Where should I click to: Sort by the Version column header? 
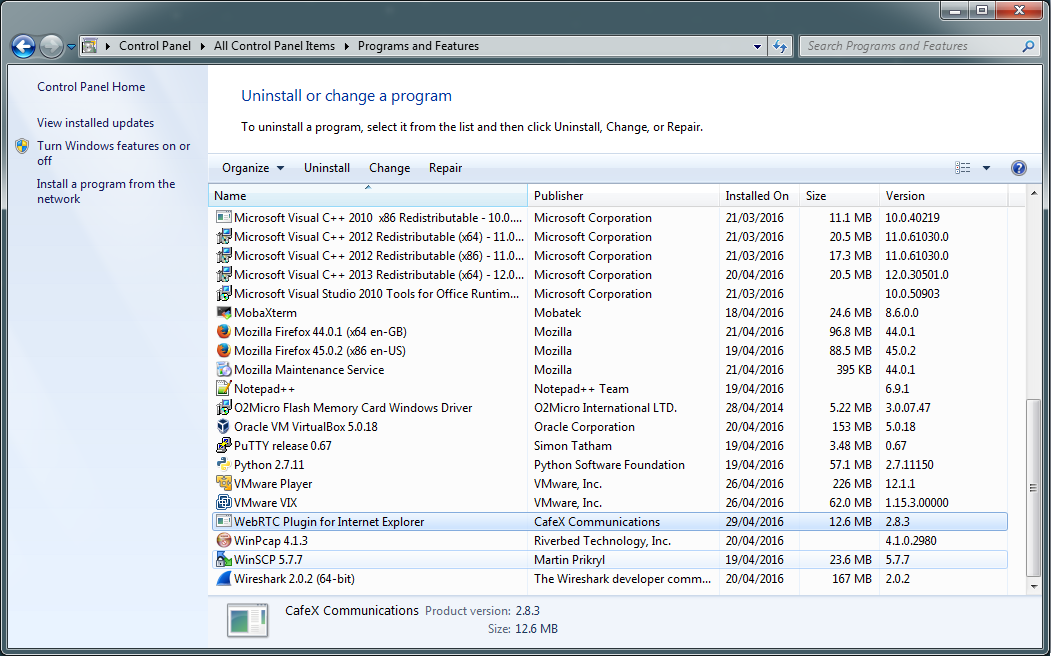943,196
